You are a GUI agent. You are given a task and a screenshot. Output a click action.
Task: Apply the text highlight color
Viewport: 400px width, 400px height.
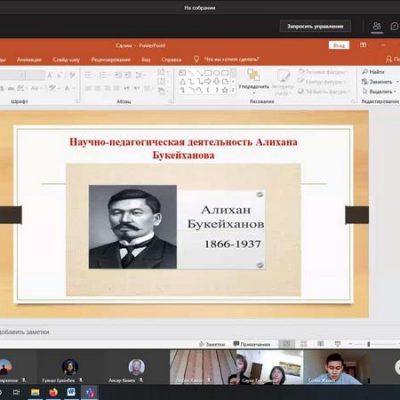click(x=53, y=89)
